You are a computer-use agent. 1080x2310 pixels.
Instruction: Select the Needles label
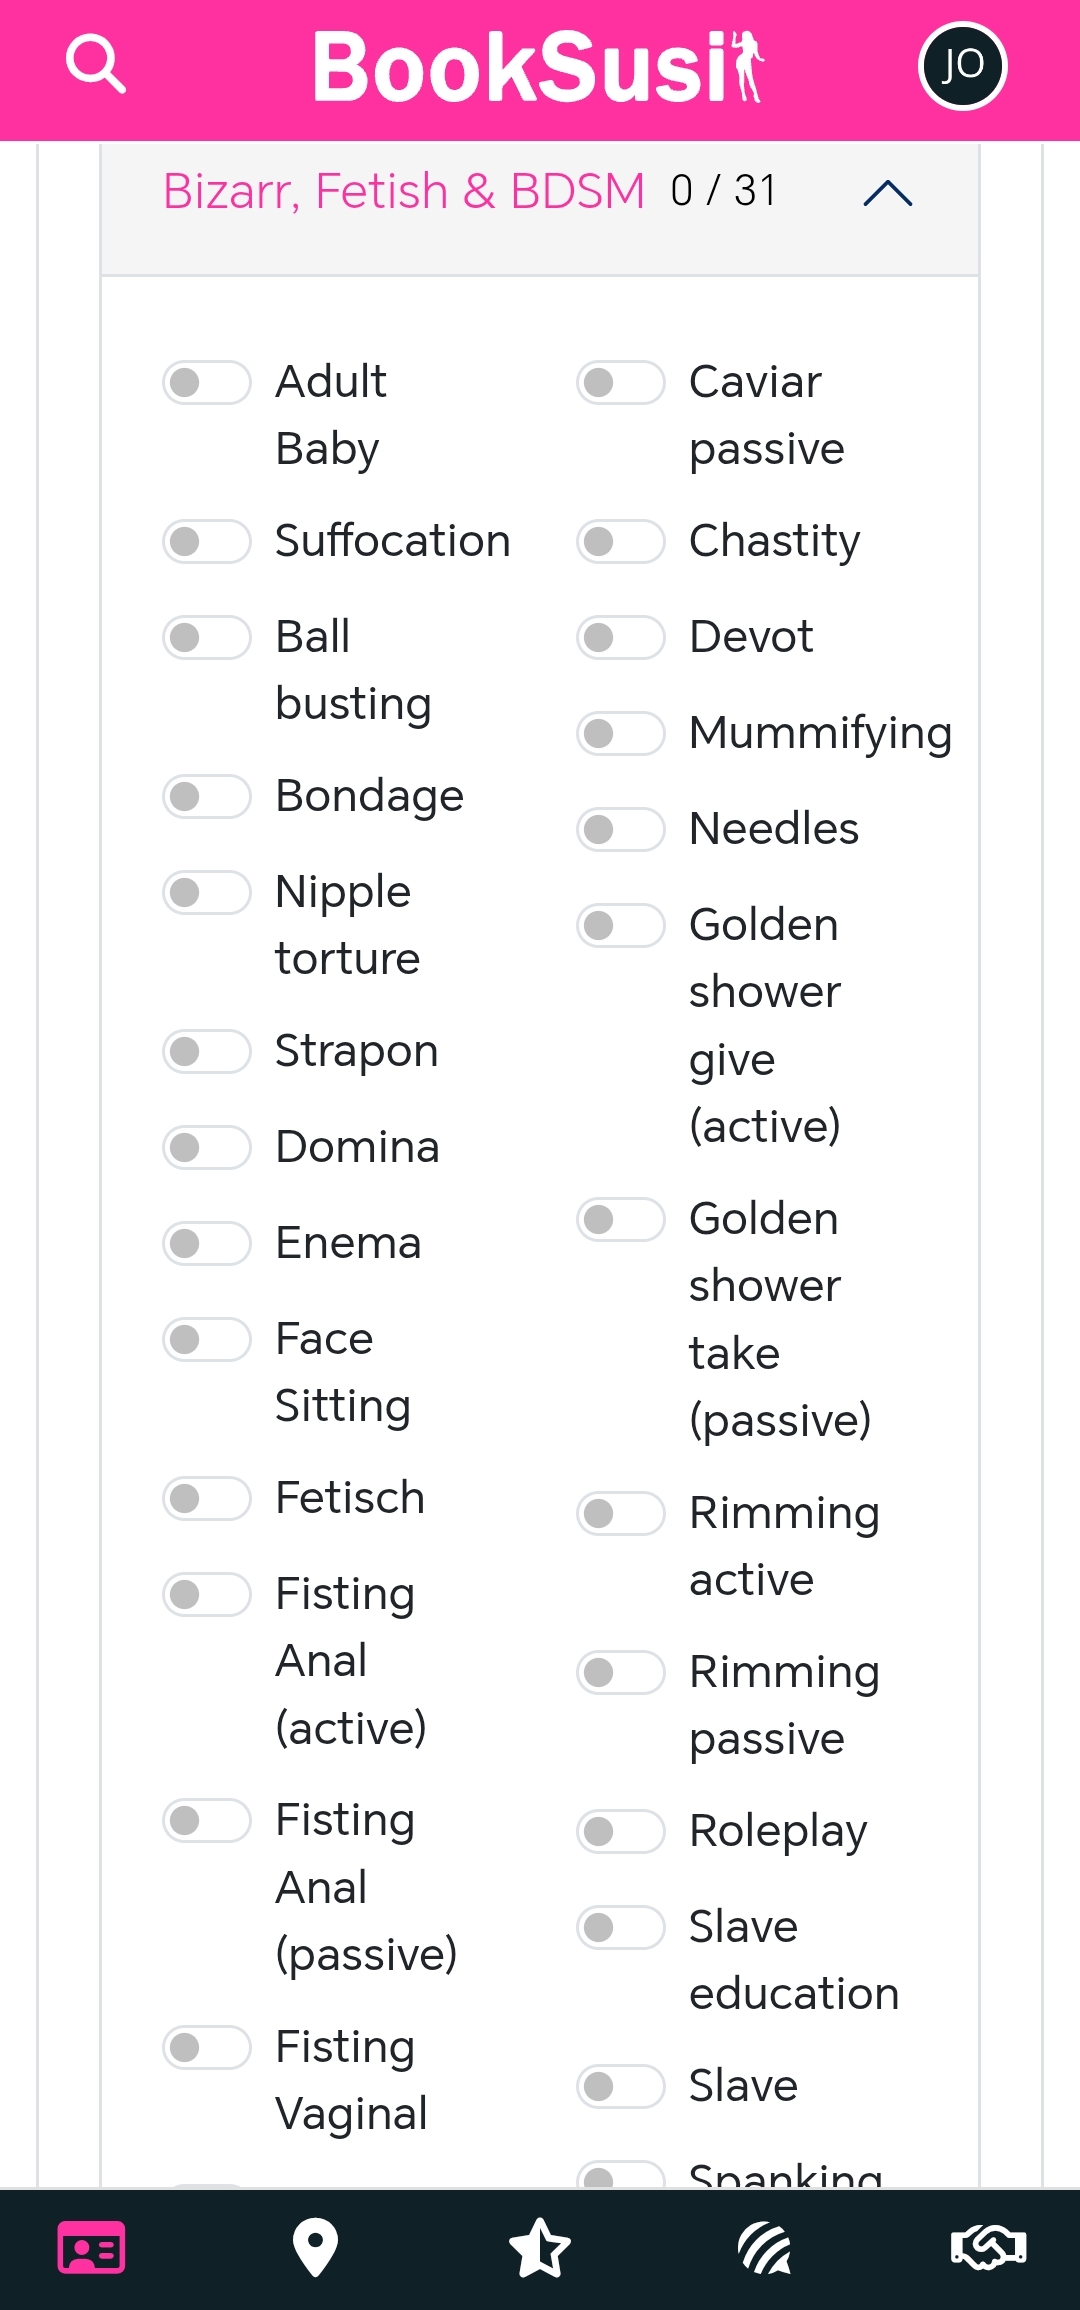click(x=774, y=829)
